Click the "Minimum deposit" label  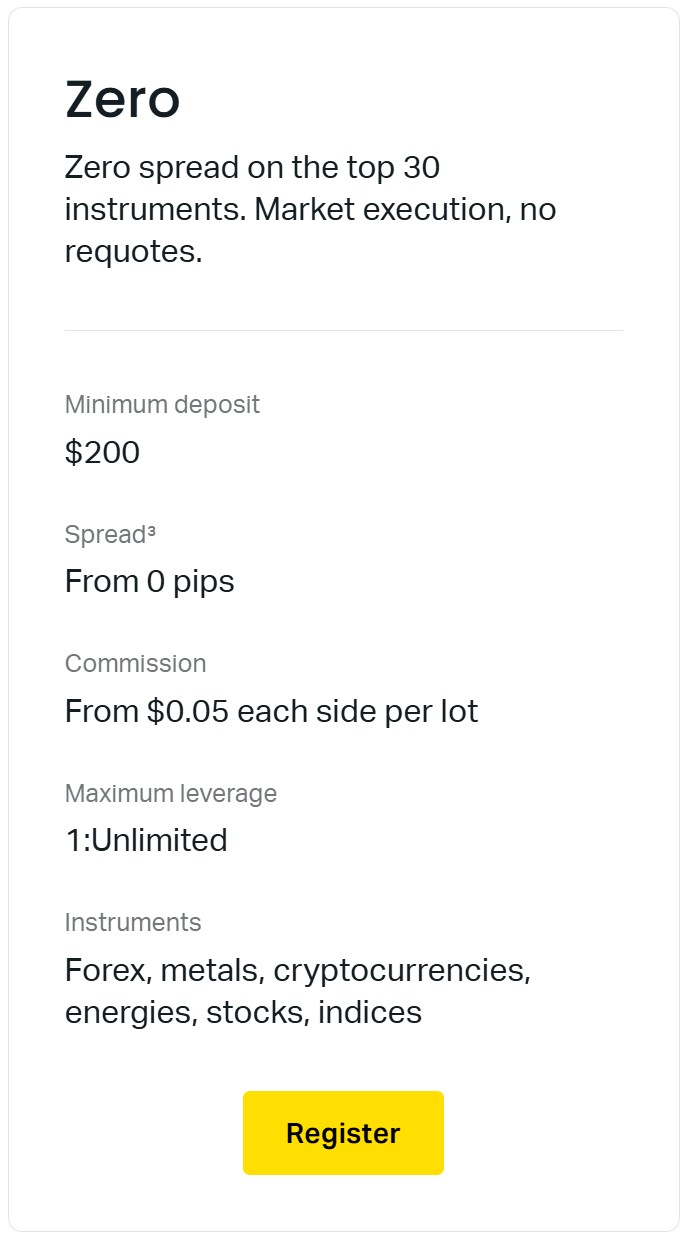[162, 405]
